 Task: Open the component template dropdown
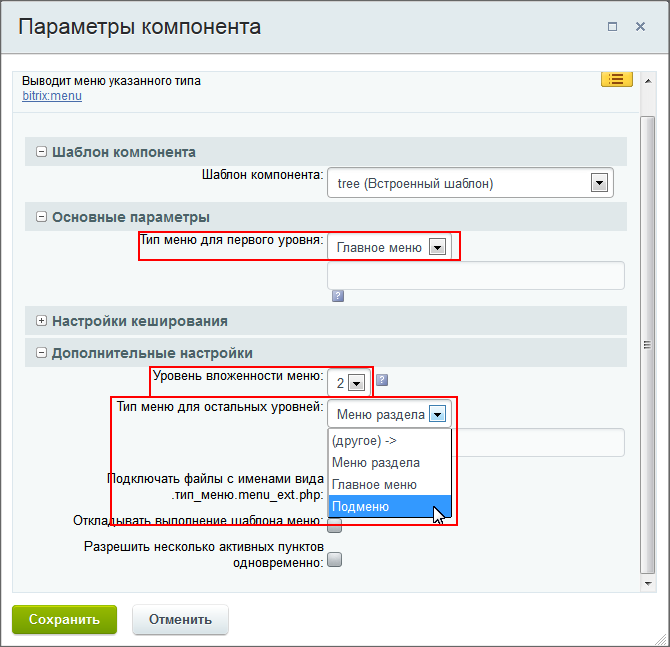(470, 183)
